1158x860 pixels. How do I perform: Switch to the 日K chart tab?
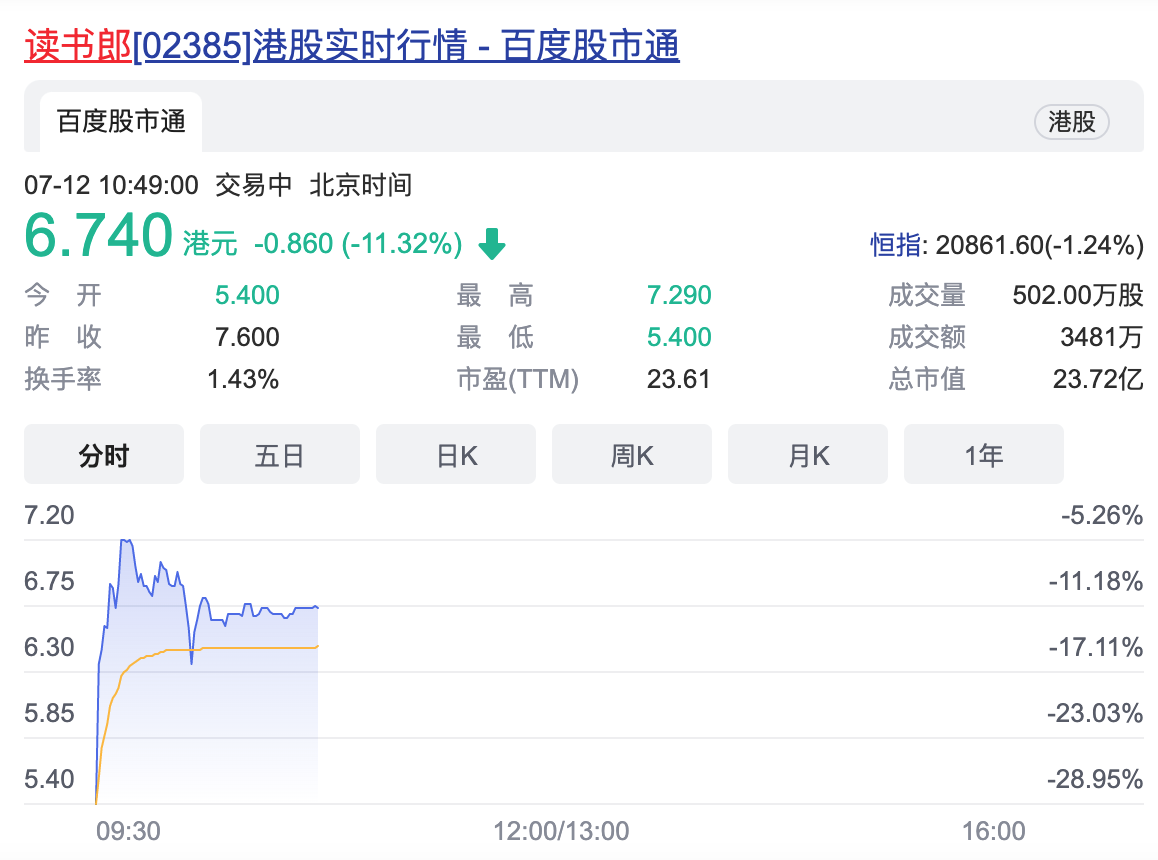pyautogui.click(x=456, y=454)
